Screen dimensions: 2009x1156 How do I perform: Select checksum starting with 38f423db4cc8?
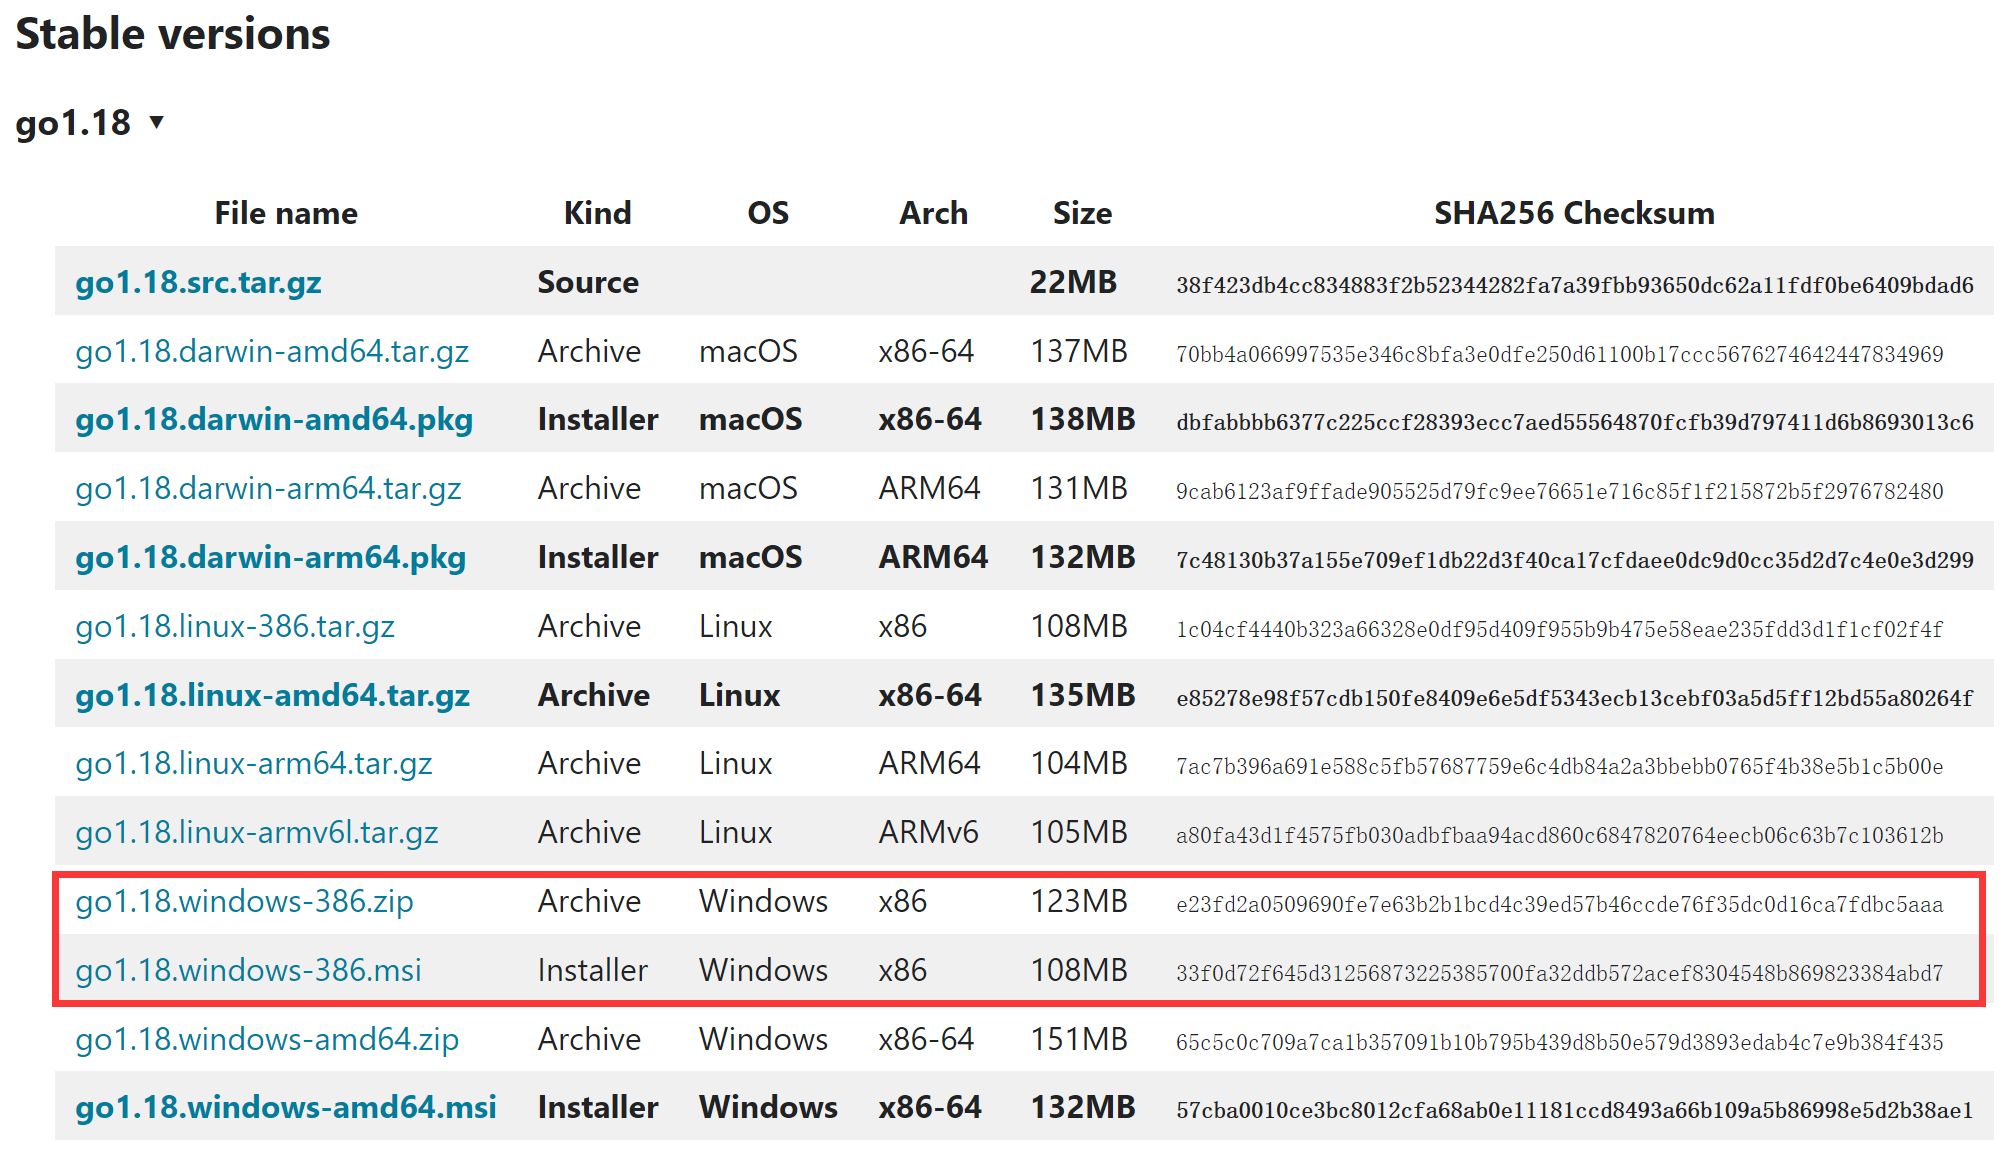pyautogui.click(x=1575, y=285)
